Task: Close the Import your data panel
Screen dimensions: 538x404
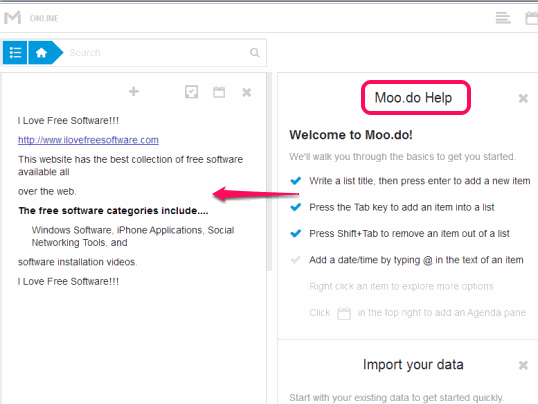Action: pos(523,365)
